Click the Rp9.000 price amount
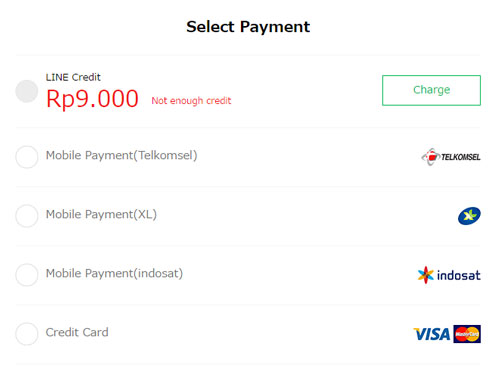 click(x=92, y=99)
